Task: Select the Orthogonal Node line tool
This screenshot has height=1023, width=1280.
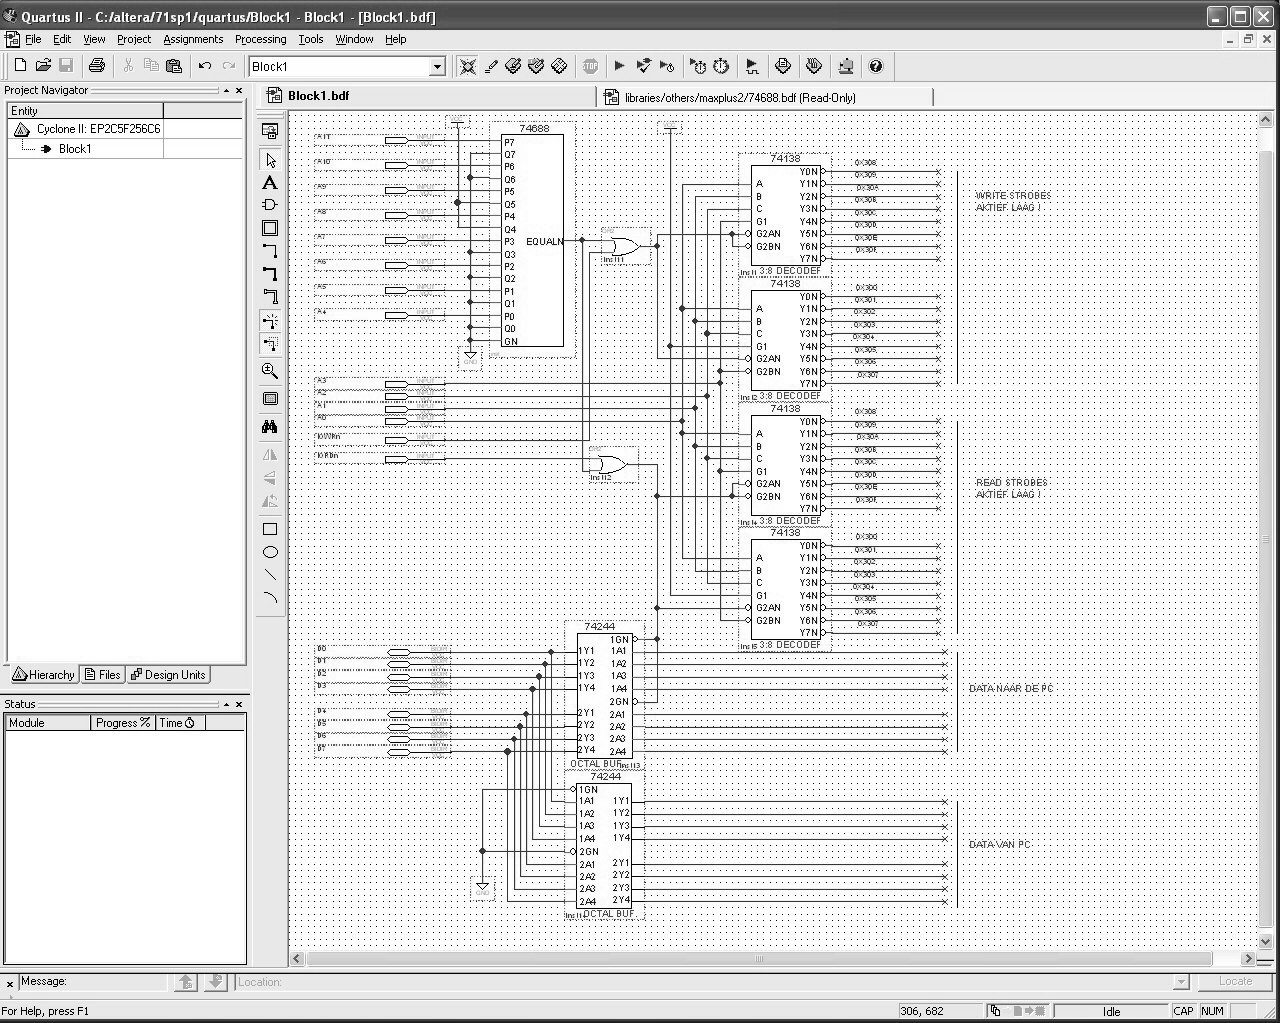Action: (270, 250)
